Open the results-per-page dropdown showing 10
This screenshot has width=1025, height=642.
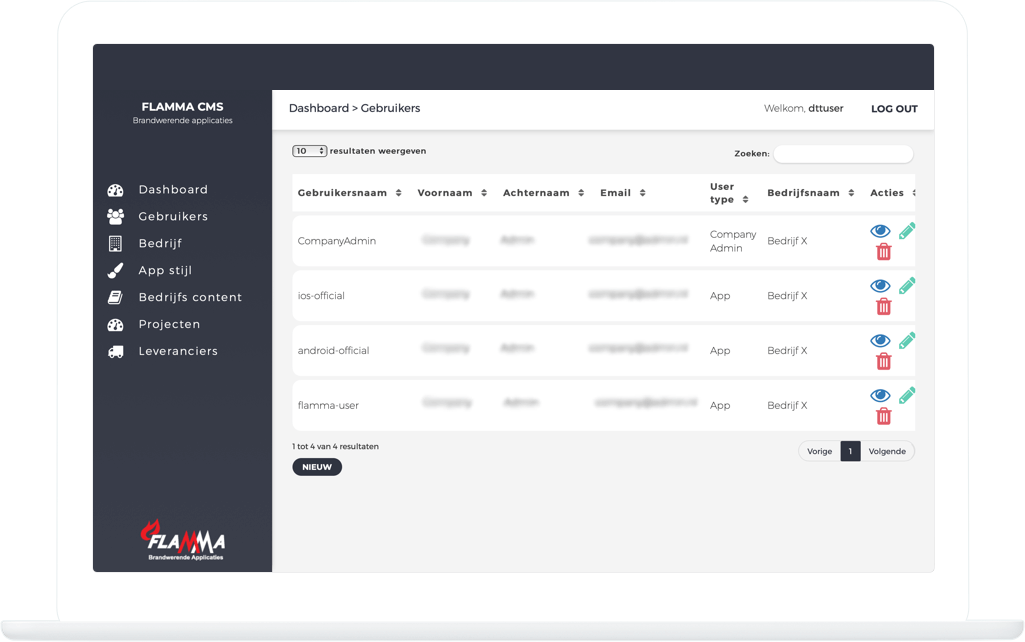coord(309,151)
